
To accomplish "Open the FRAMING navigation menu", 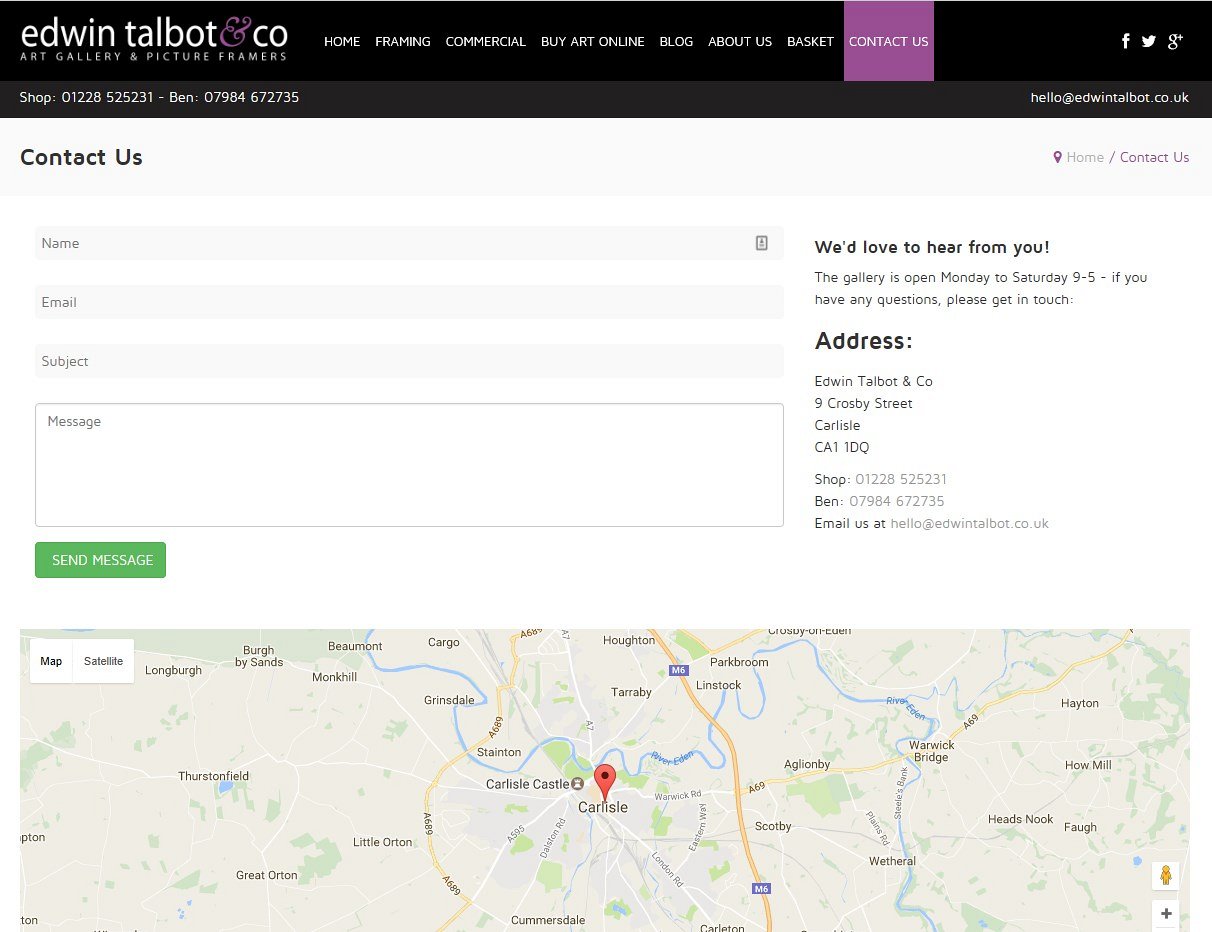I will [x=403, y=41].
